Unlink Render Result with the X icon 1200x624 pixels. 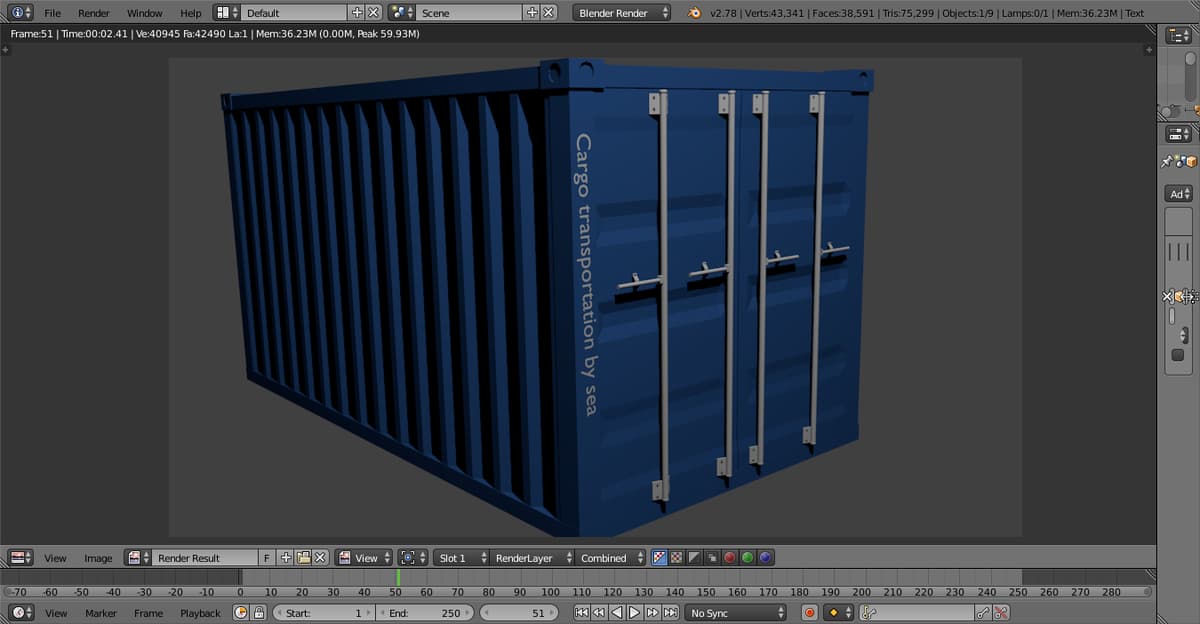tap(321, 558)
